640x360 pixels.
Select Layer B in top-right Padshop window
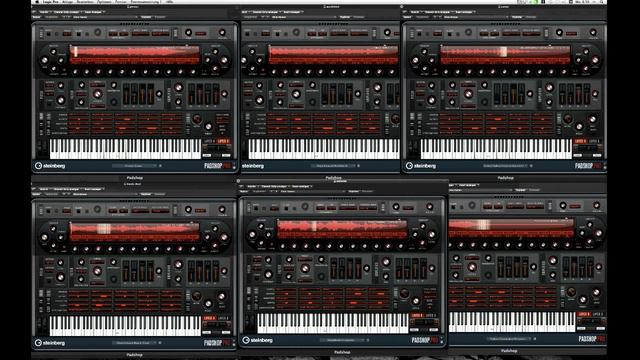coord(594,141)
